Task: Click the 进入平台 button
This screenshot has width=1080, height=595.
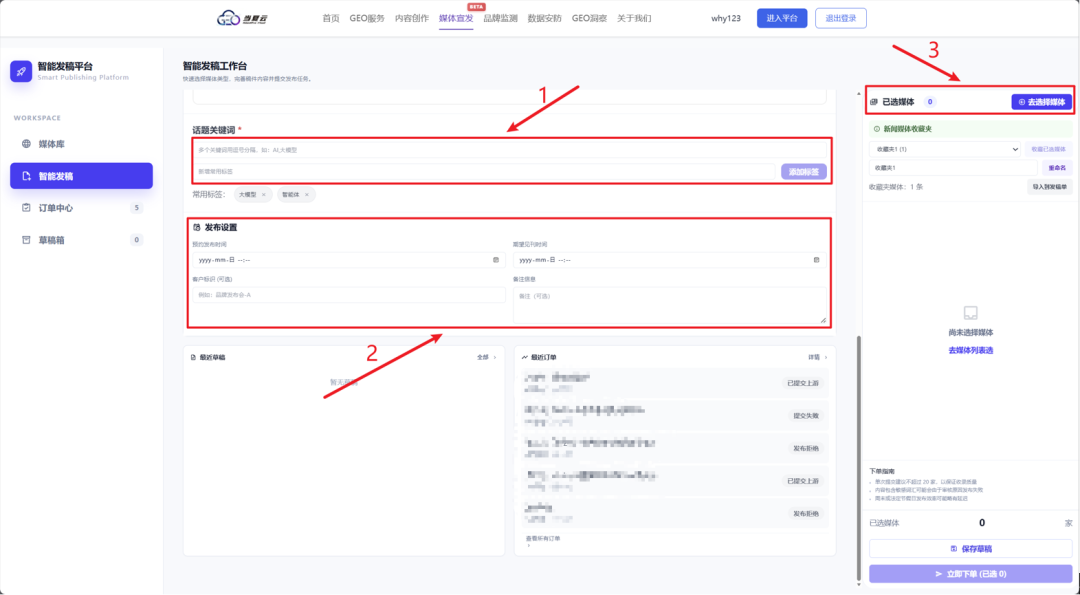Action: pos(782,19)
